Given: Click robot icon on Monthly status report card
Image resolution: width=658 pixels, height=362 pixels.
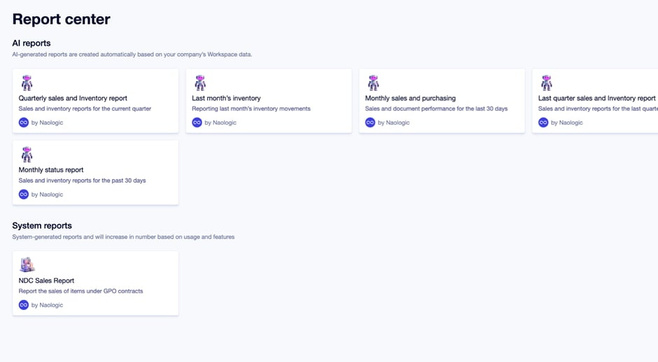Looking at the screenshot, I should click(x=27, y=155).
